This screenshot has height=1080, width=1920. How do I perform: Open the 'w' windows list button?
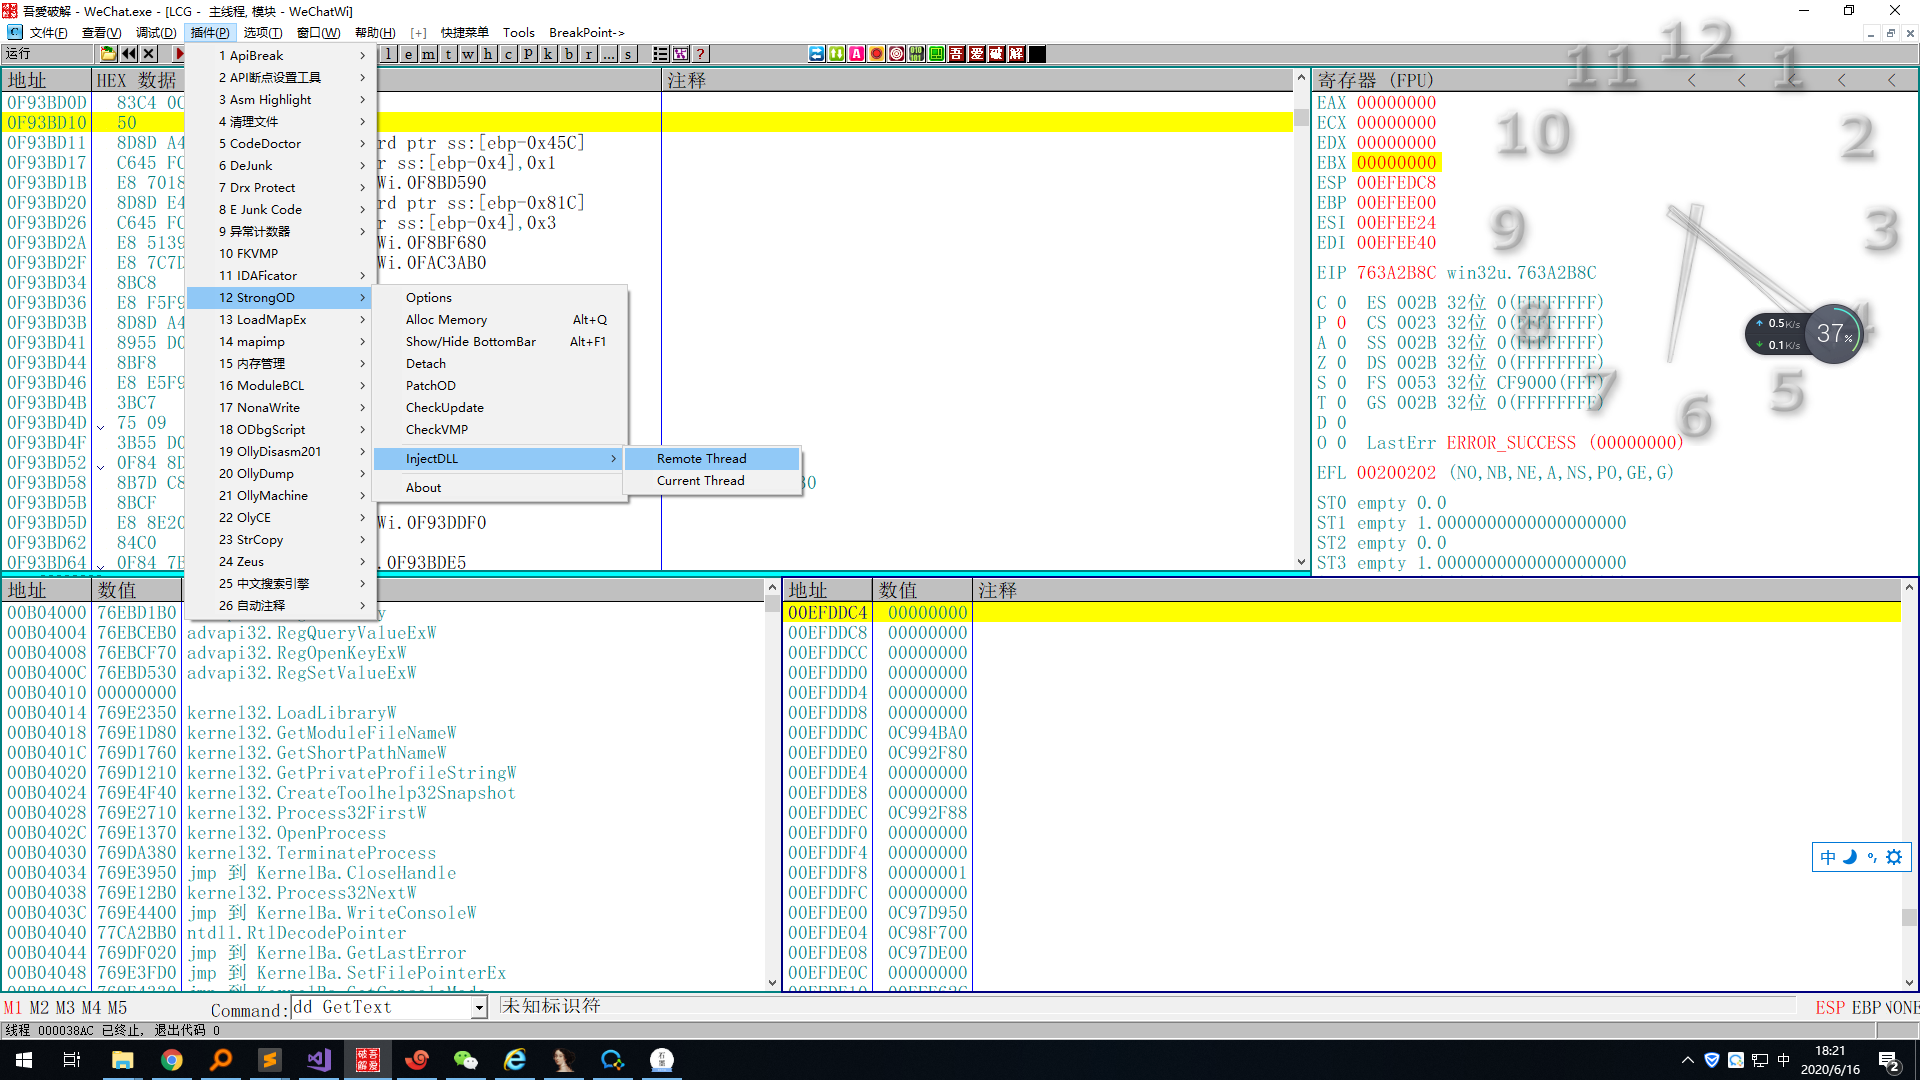pyautogui.click(x=469, y=54)
